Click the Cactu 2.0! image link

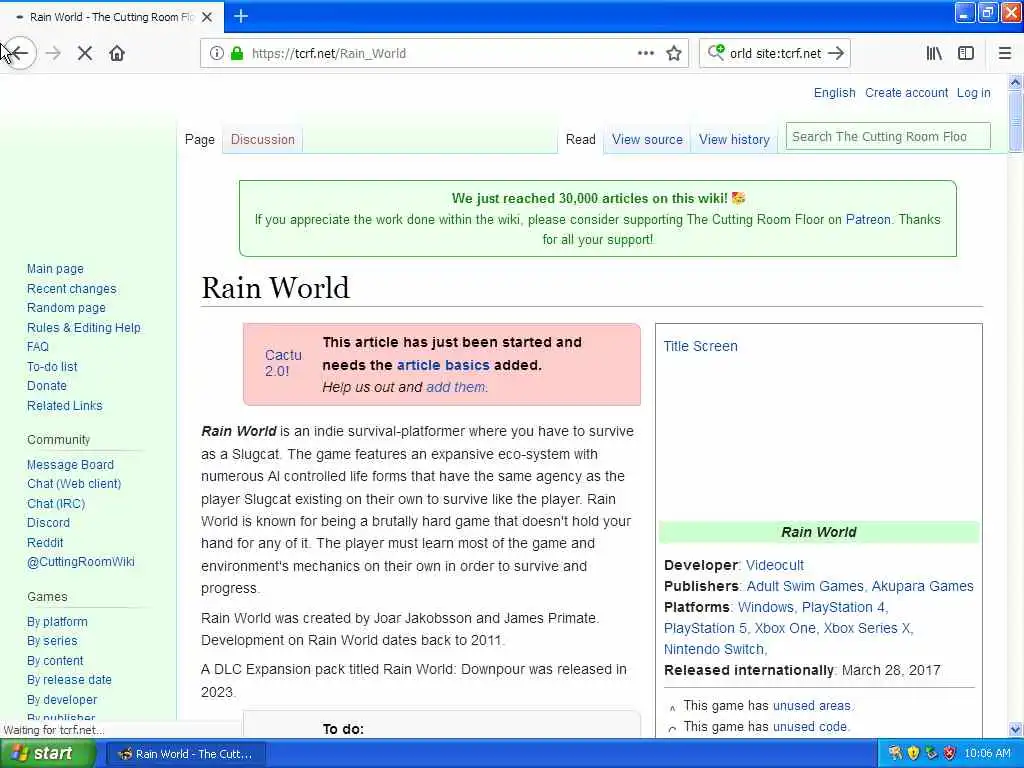[x=283, y=363]
